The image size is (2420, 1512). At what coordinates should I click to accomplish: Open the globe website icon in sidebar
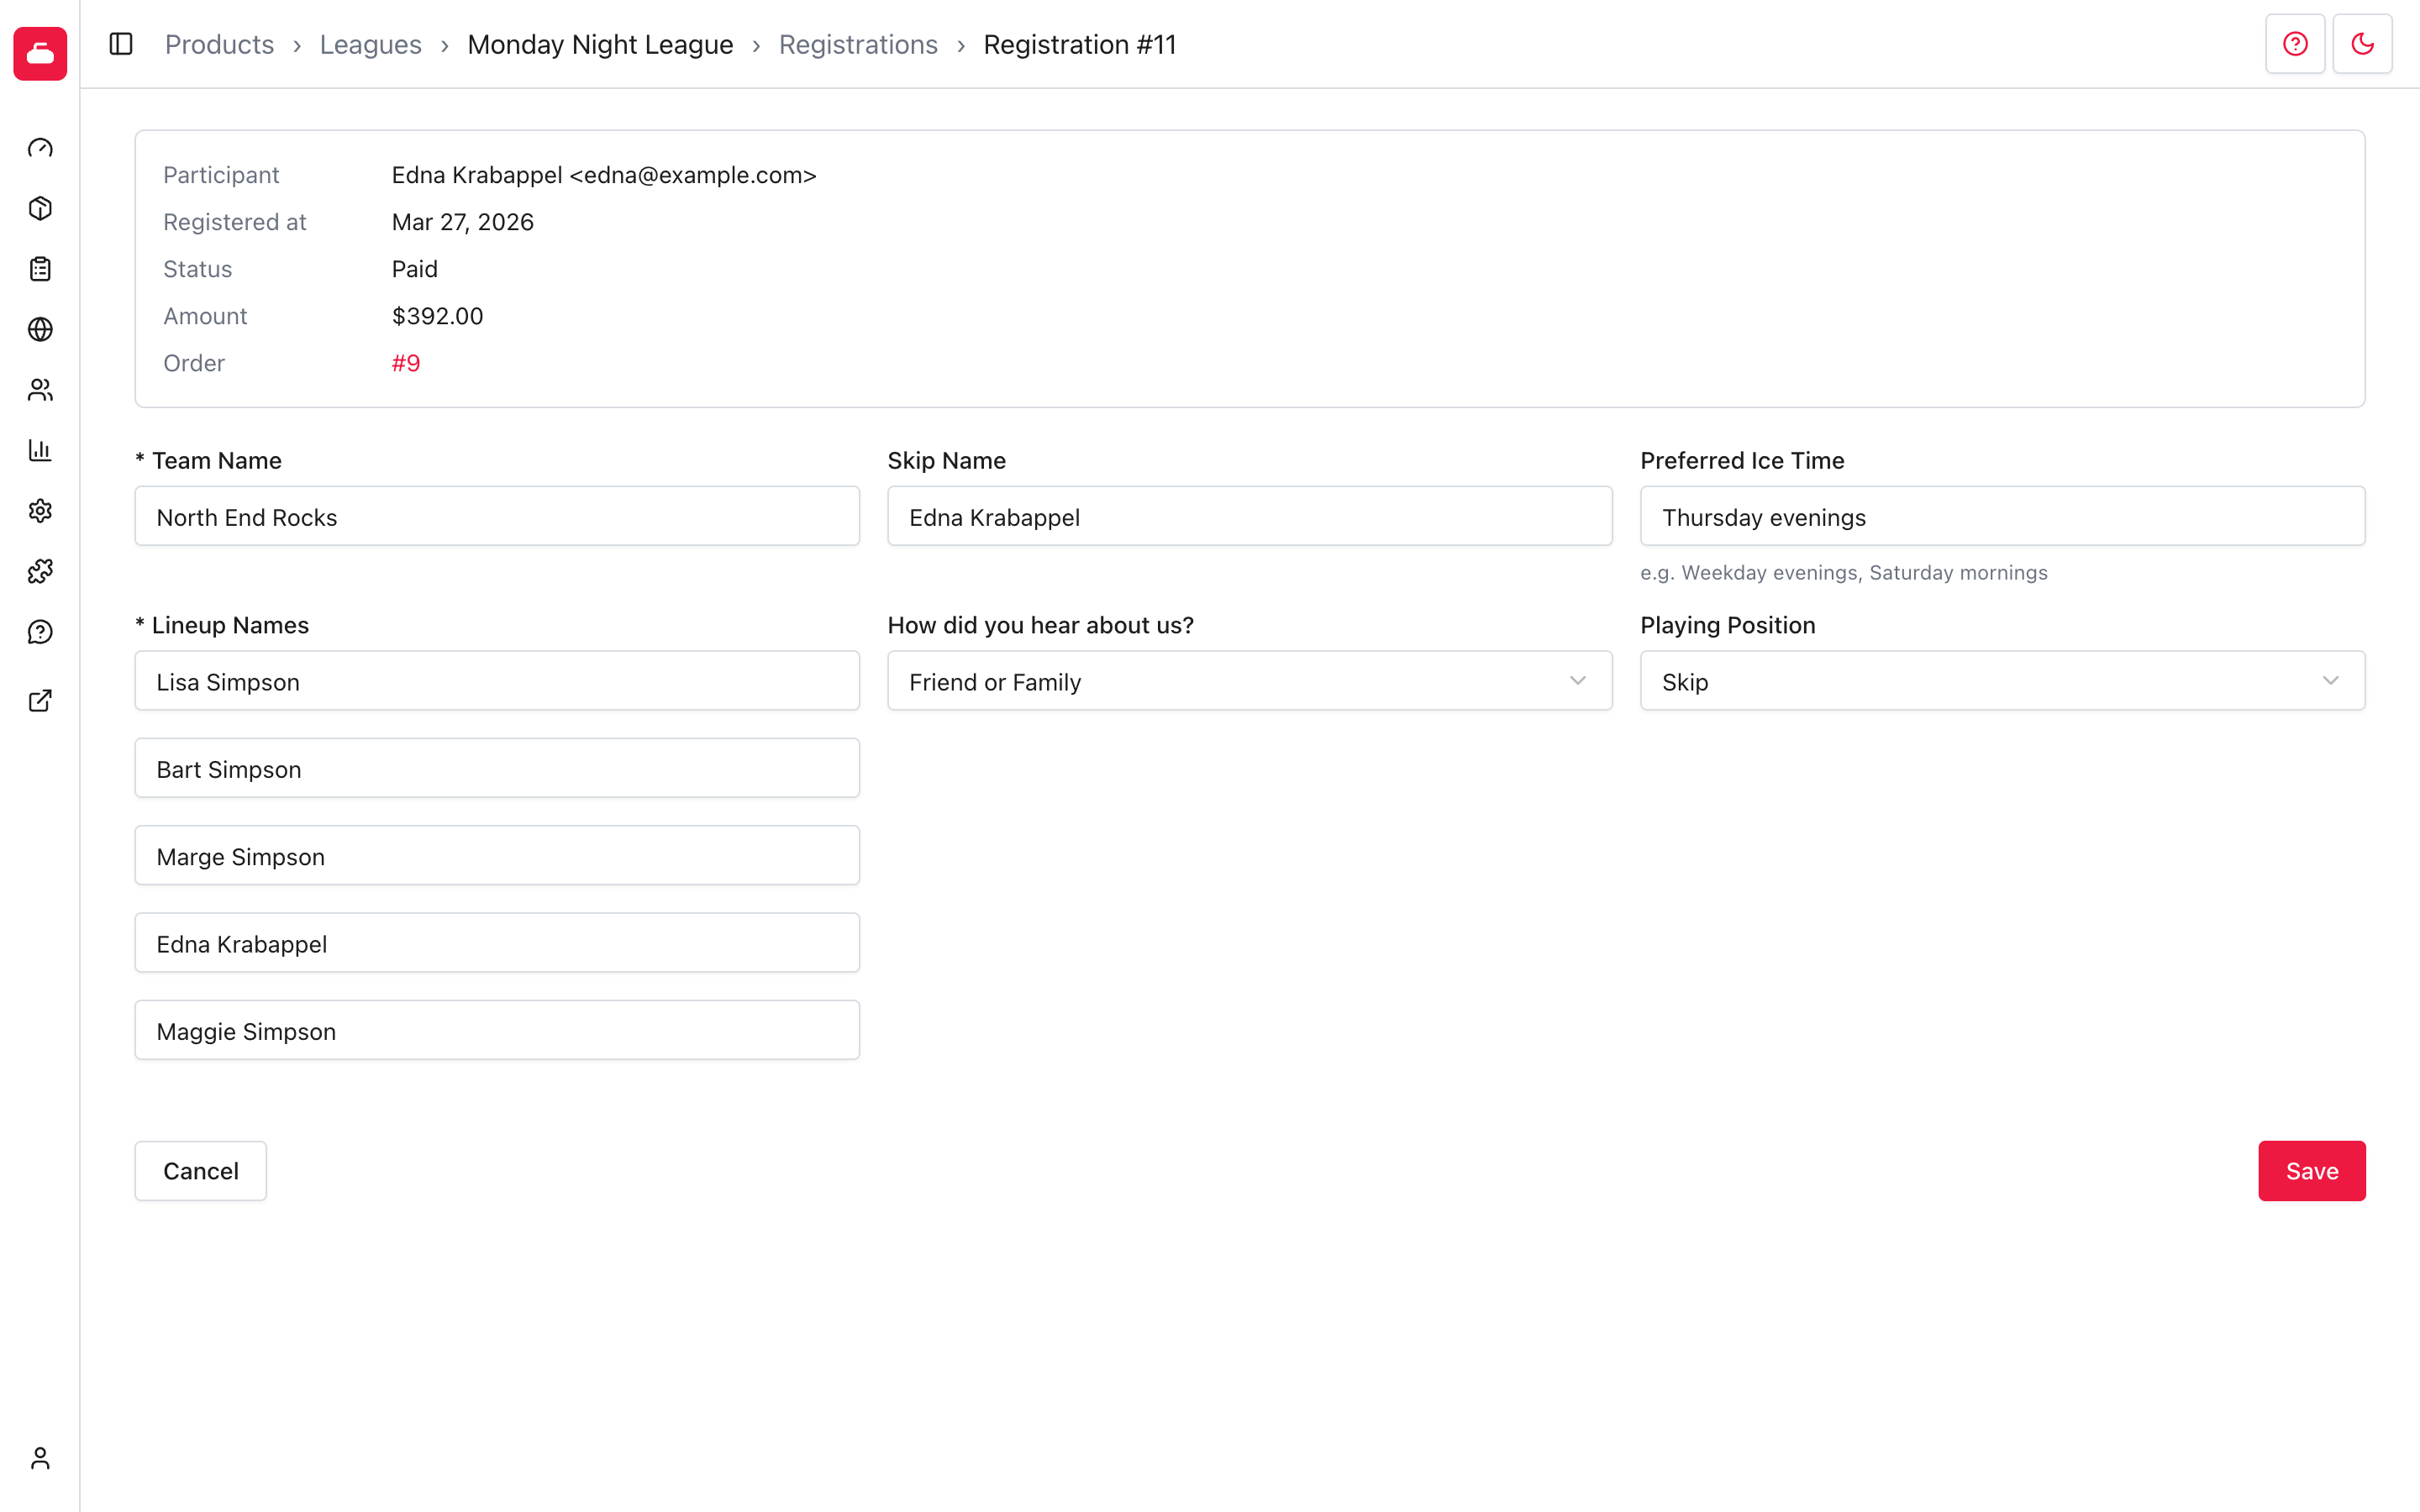point(40,329)
